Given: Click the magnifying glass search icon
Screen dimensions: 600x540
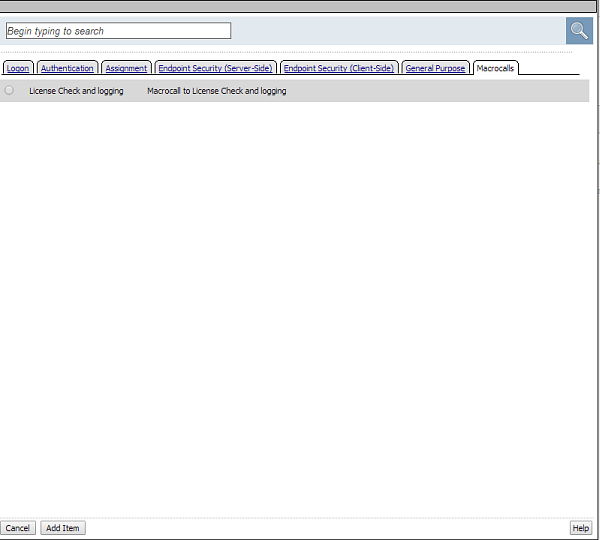Looking at the screenshot, I should pyautogui.click(x=579, y=31).
